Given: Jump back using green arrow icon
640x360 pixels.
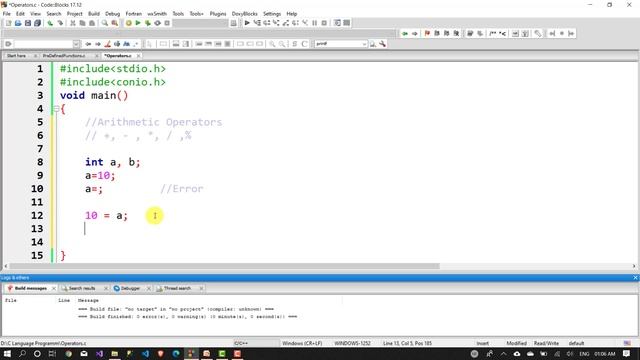Looking at the screenshot, I should pos(404,33).
